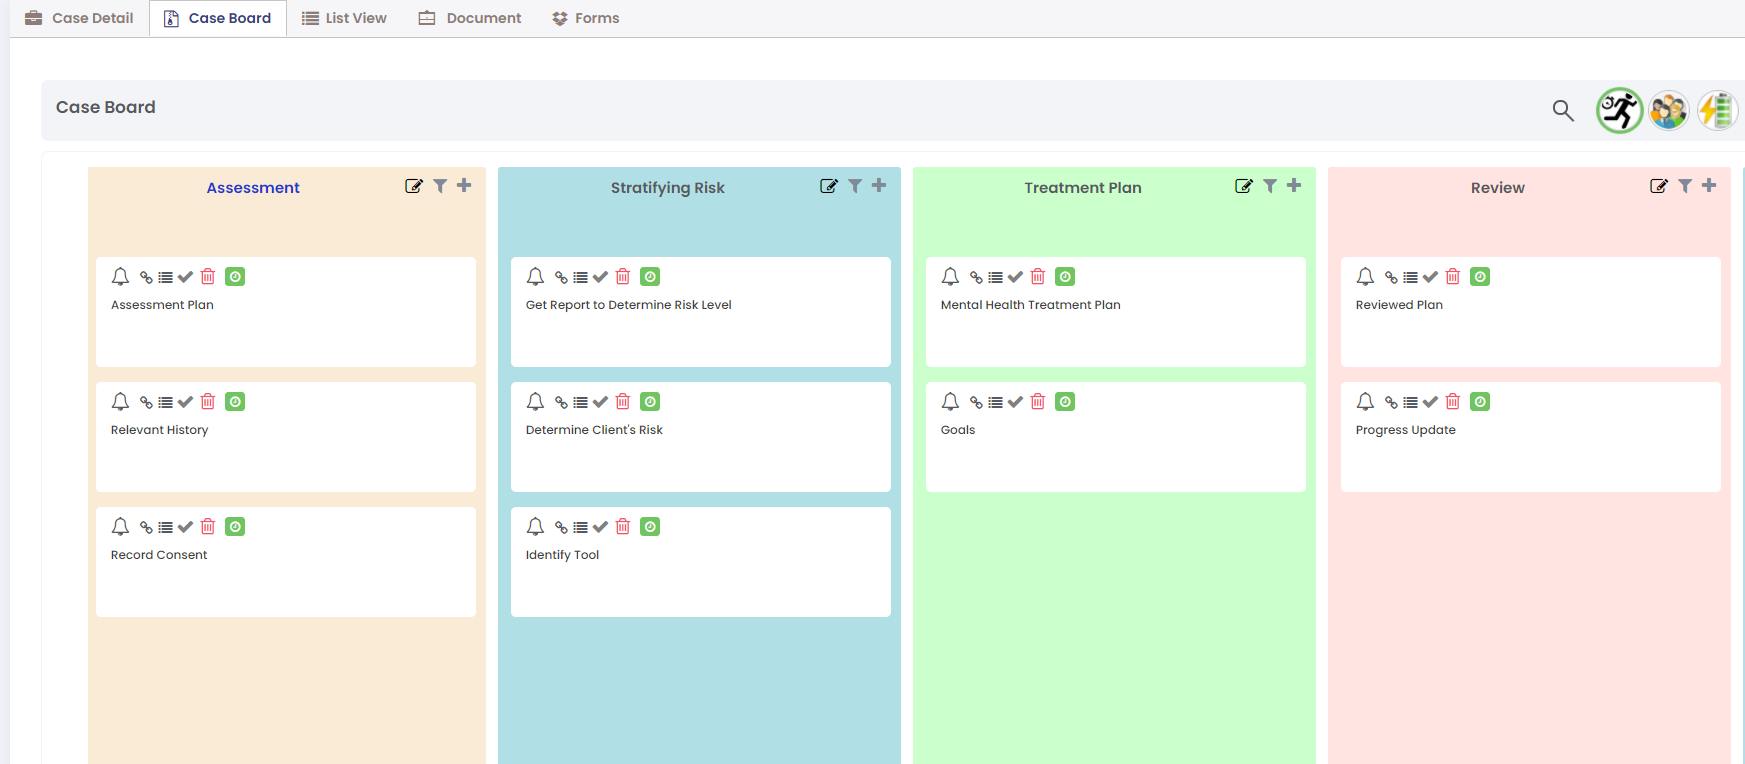Delete the Determine Client's Risk card
The image size is (1745, 764).
click(623, 401)
